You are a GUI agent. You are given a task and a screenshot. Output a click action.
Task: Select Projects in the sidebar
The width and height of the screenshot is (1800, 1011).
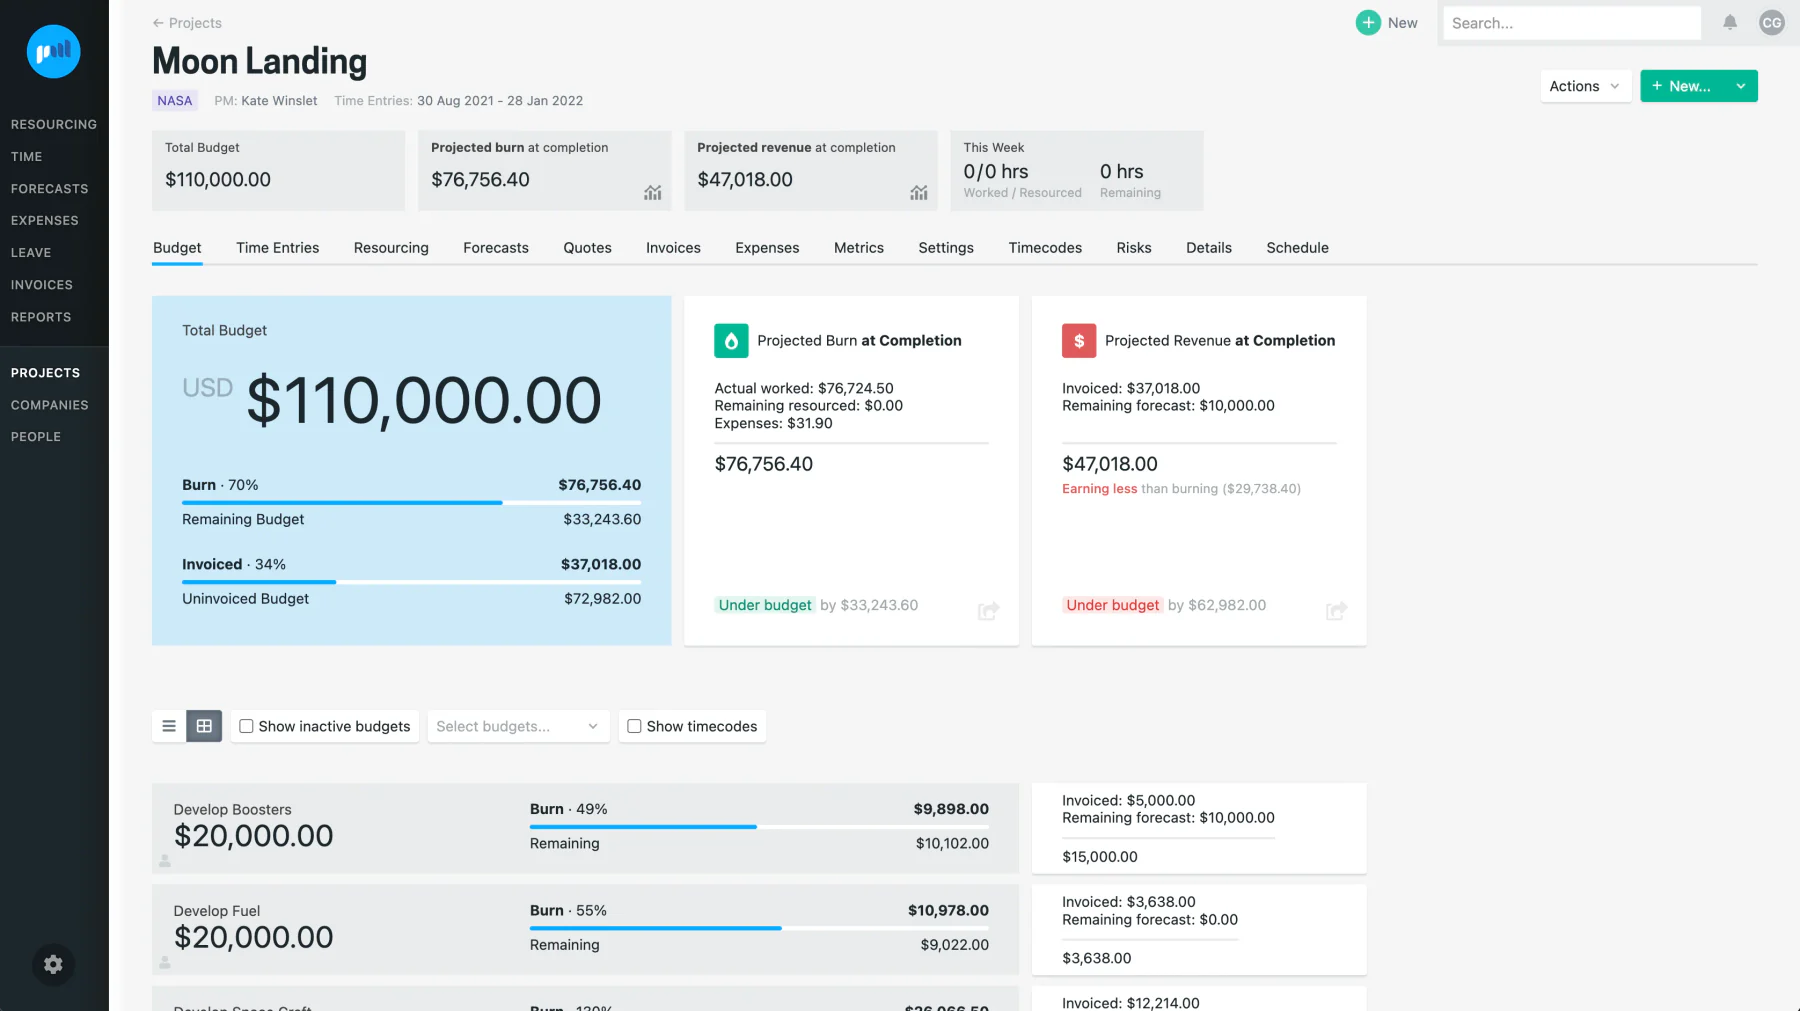click(45, 372)
